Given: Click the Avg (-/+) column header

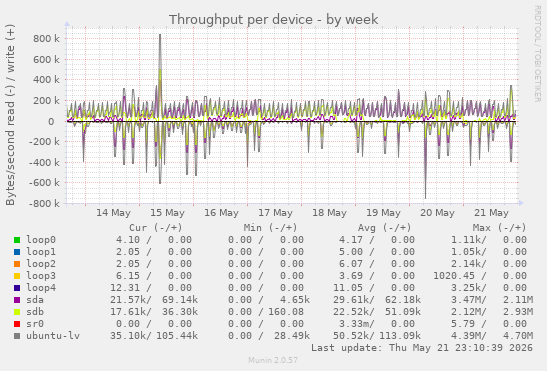Looking at the screenshot, I should 384,228.
